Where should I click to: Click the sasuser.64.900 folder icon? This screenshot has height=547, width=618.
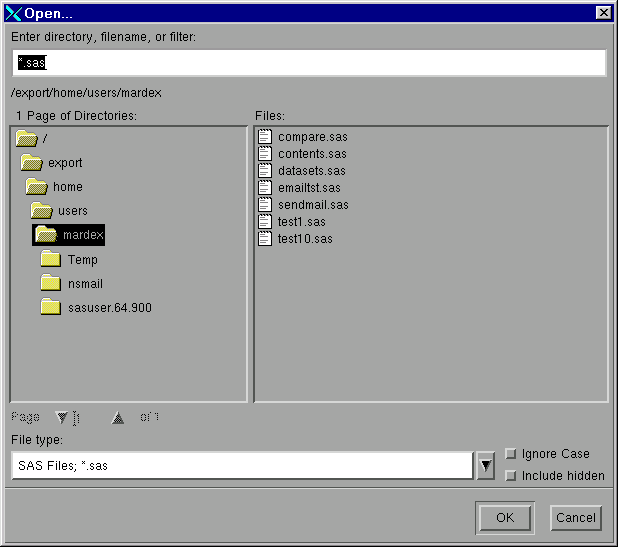pos(51,307)
